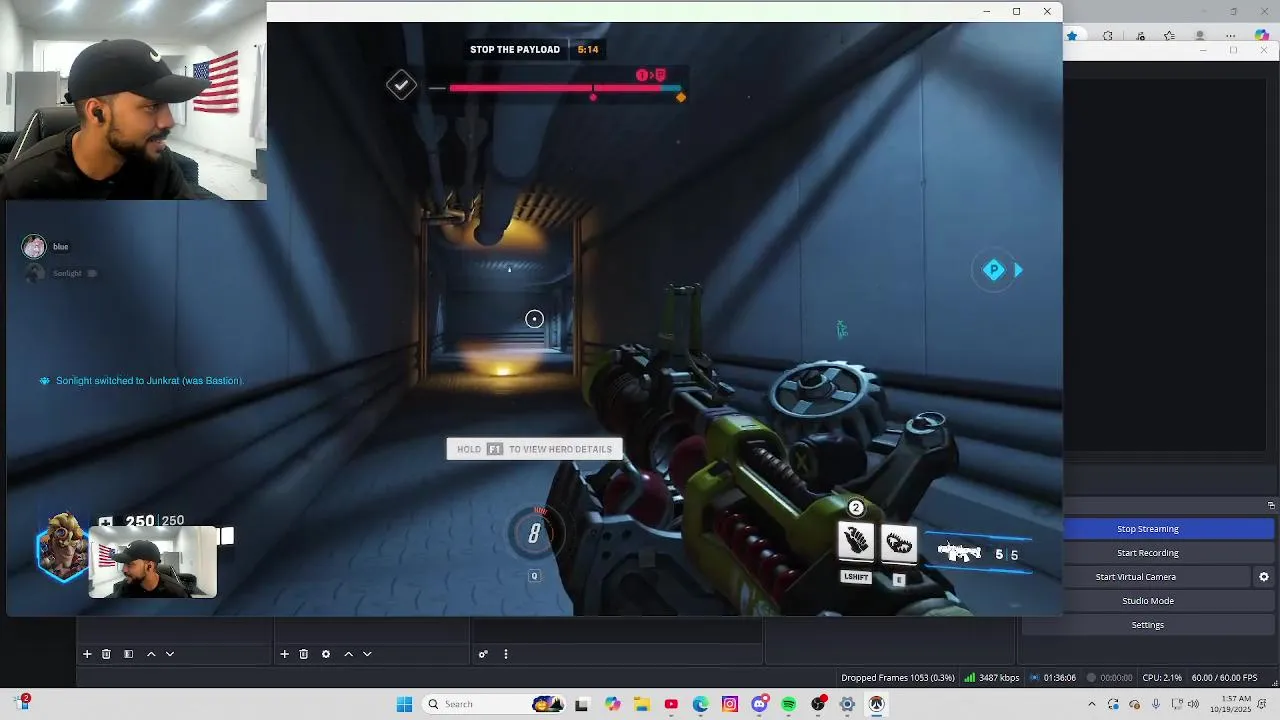Open source properties gear icon
This screenshot has width=1280, height=720.
(x=326, y=654)
